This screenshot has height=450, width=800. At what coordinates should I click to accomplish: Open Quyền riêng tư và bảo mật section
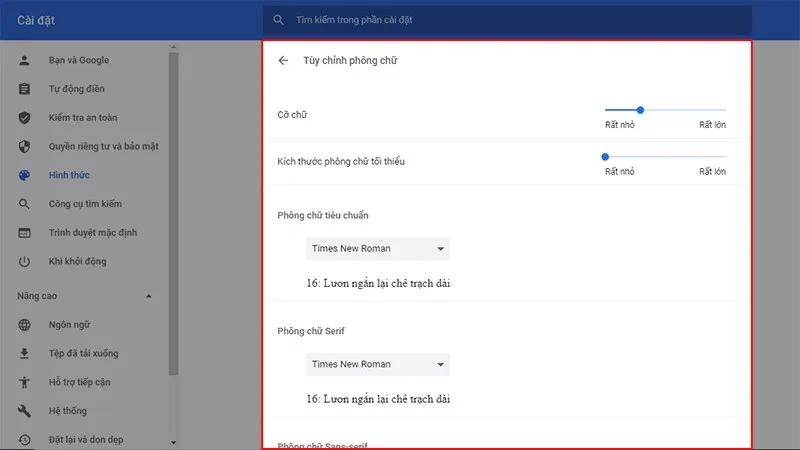coord(104,146)
